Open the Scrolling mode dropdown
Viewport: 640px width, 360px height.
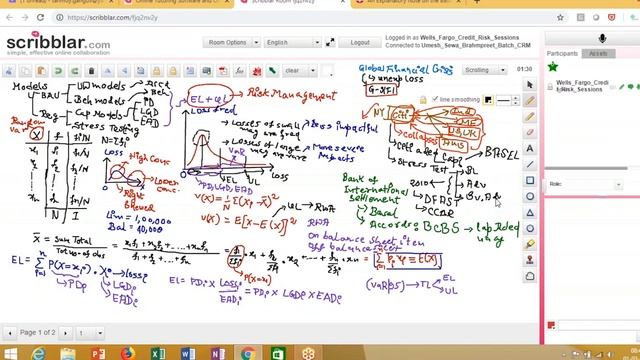coord(484,70)
